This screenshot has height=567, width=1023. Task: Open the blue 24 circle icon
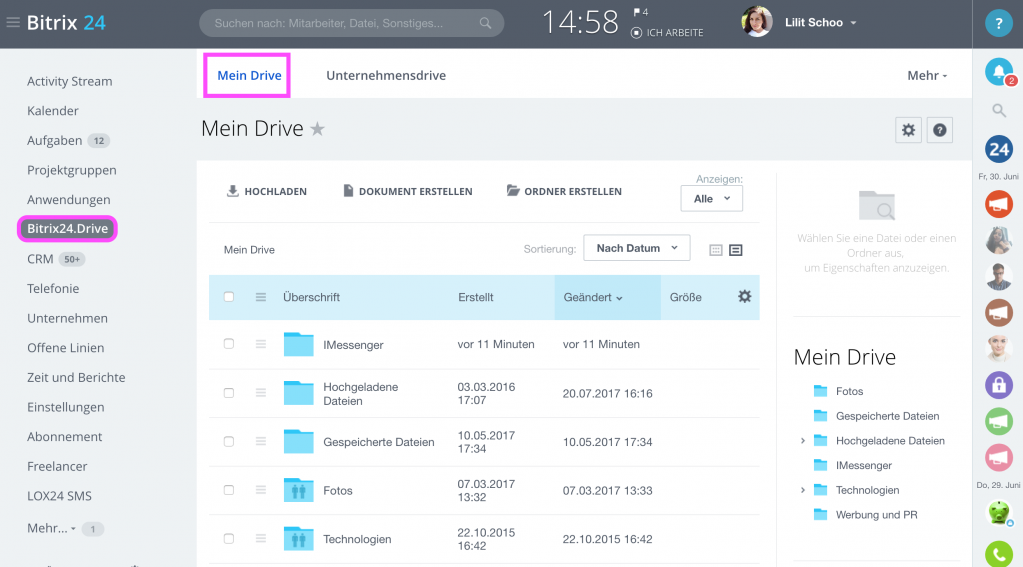[998, 149]
